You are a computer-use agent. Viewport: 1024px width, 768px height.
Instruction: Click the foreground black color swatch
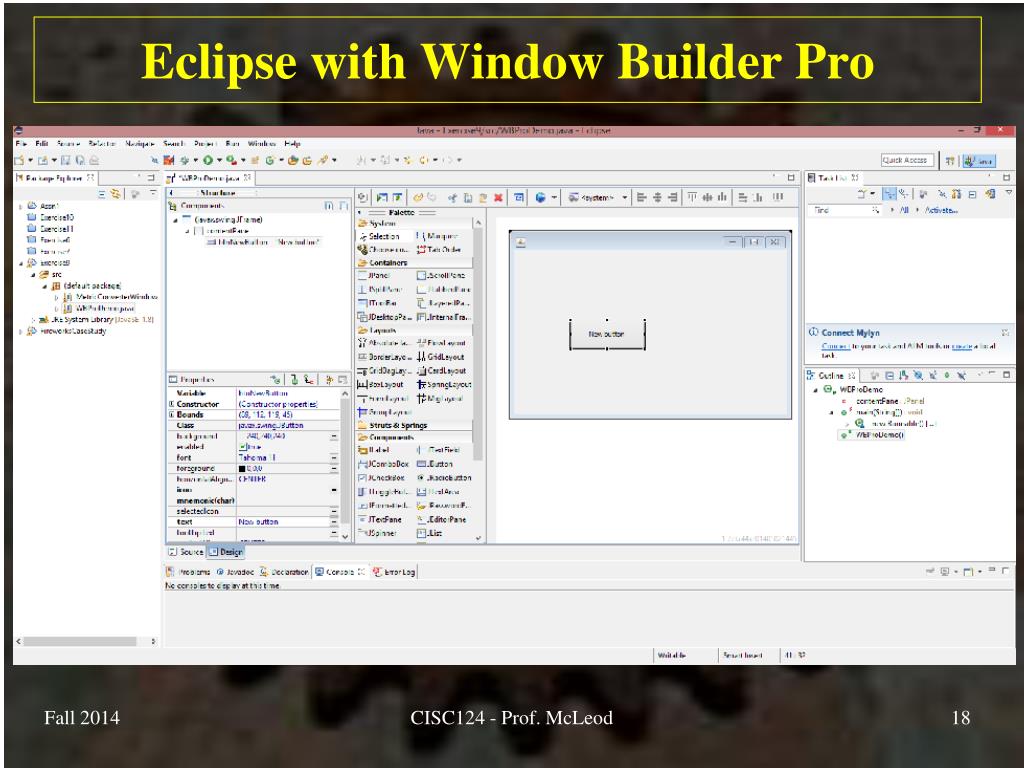click(x=242, y=469)
